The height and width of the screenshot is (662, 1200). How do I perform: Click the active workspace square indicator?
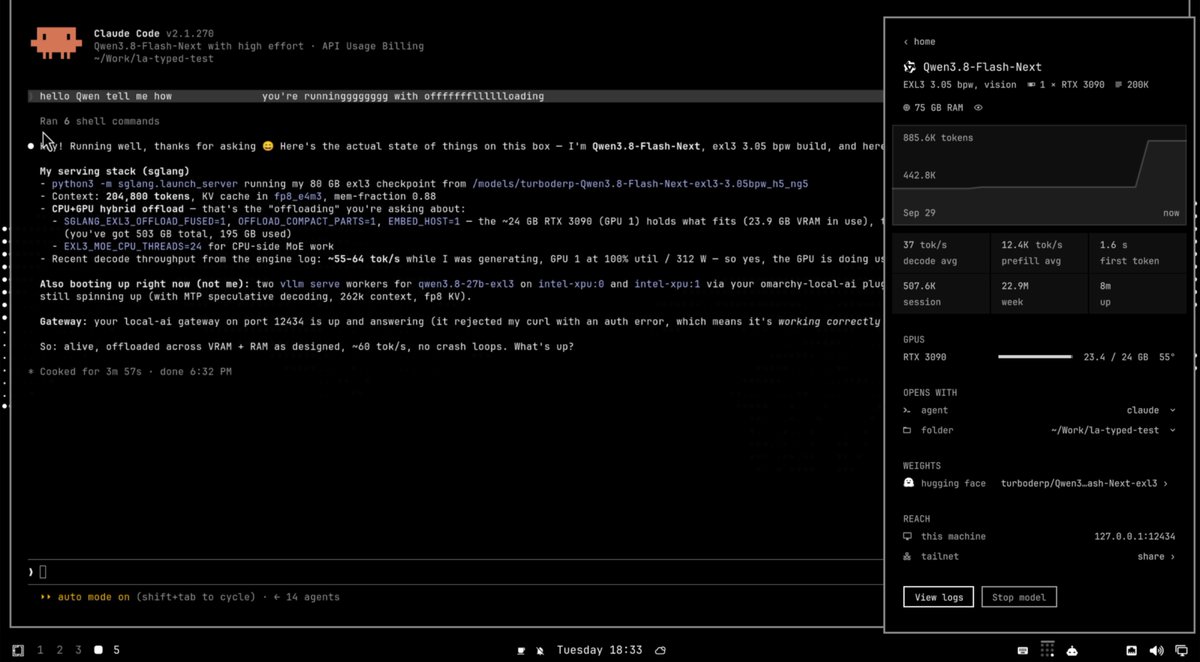[x=98, y=650]
